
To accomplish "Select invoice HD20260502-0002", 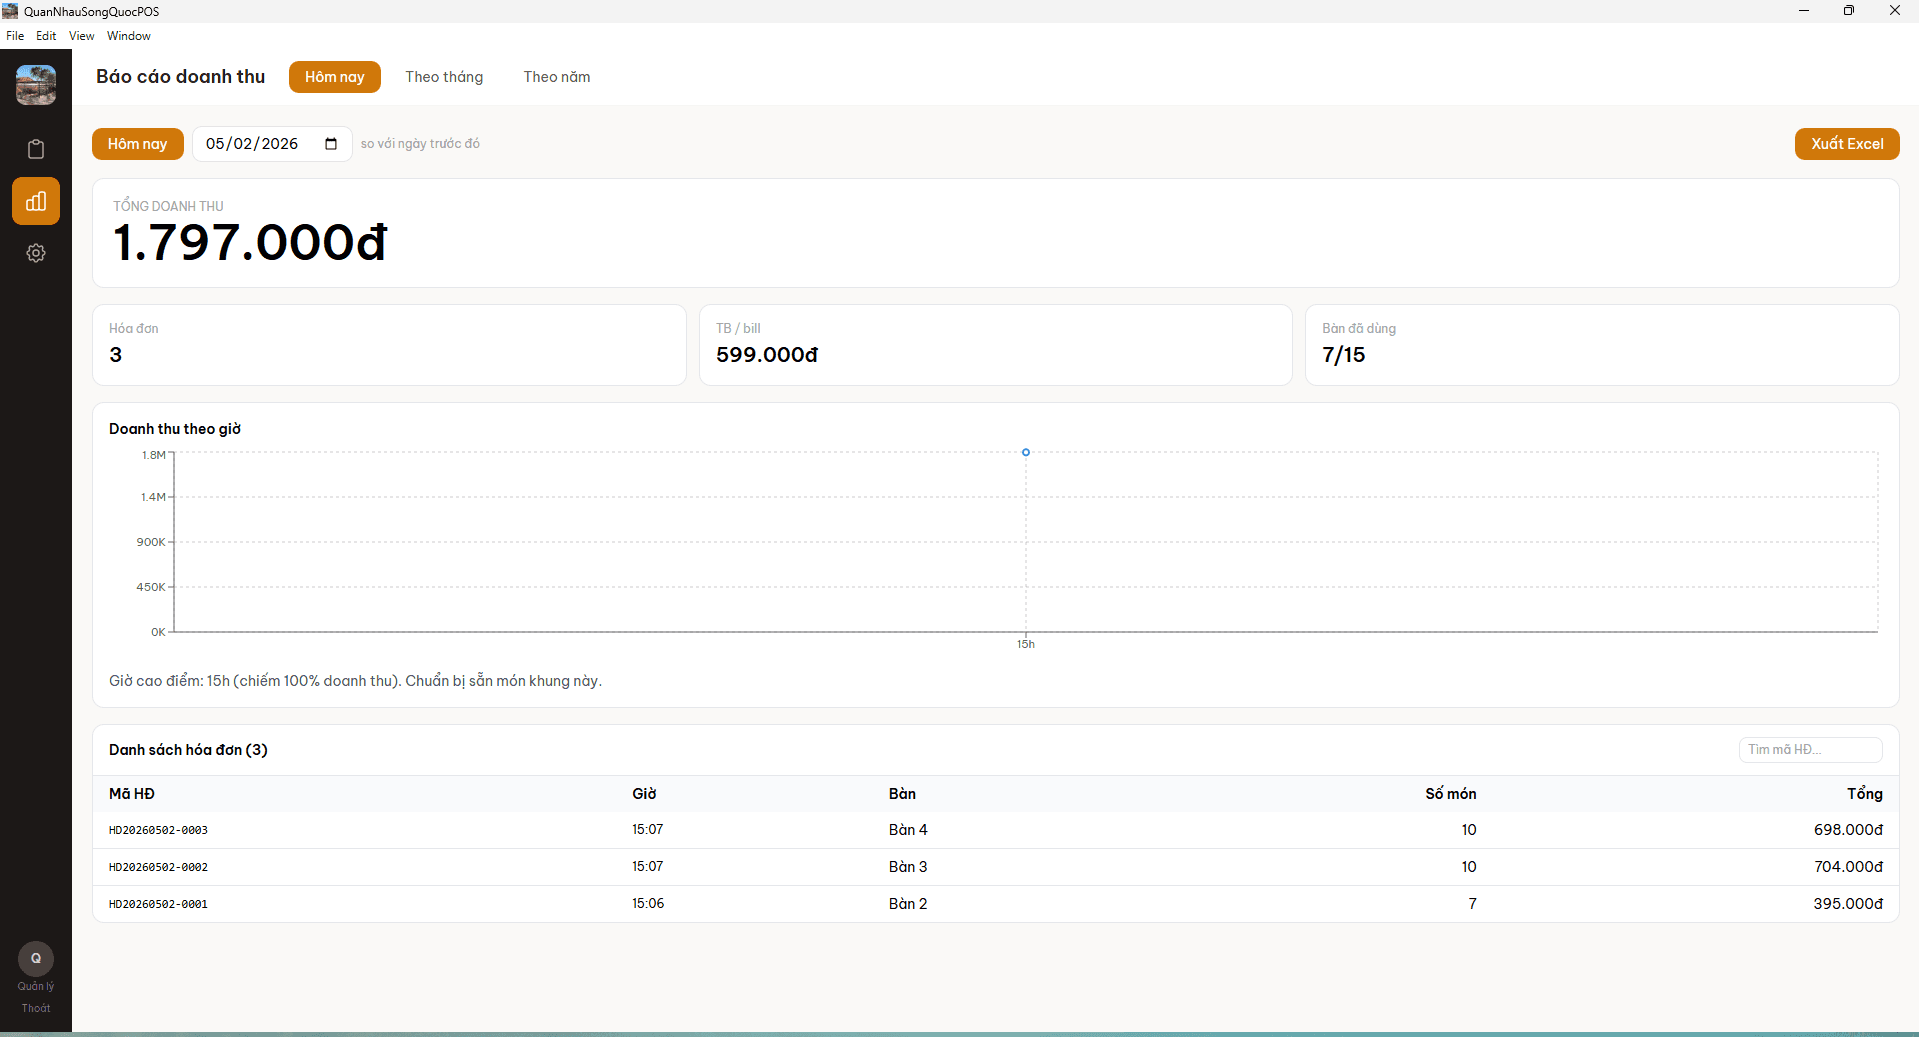I will [x=996, y=867].
